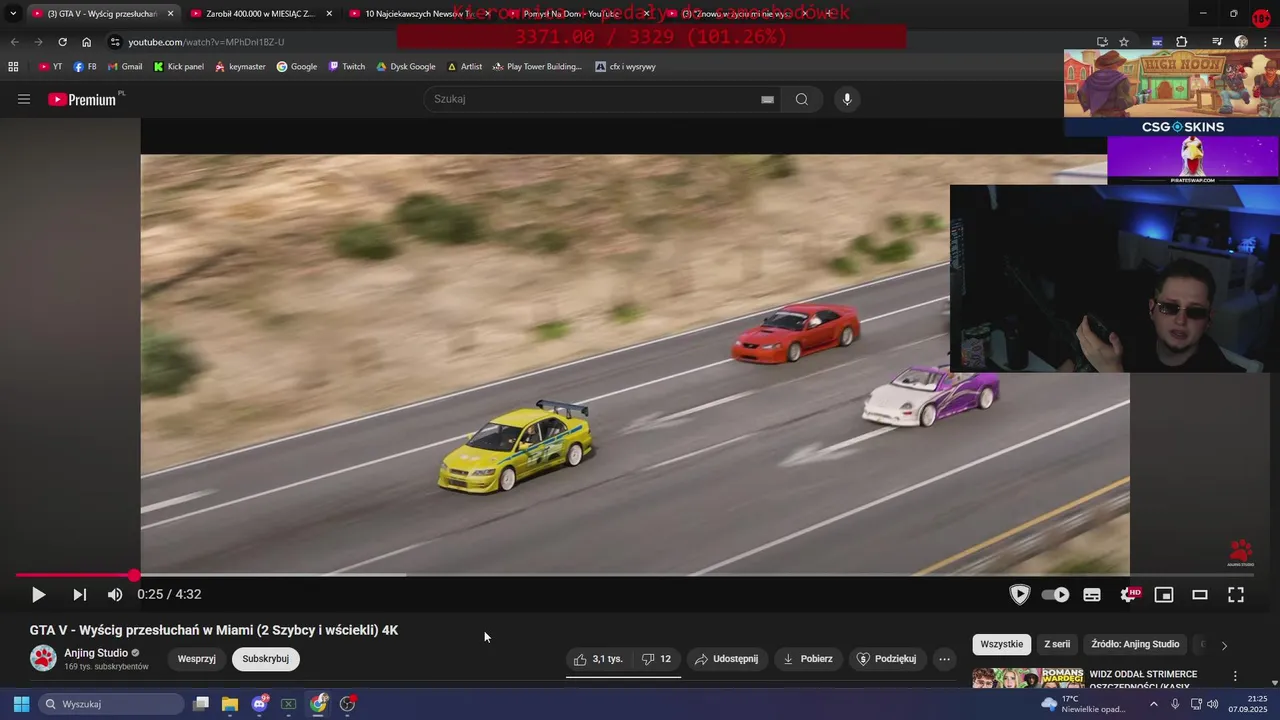Start voice search with microphone
This screenshot has height=720, width=1280.
(x=847, y=99)
